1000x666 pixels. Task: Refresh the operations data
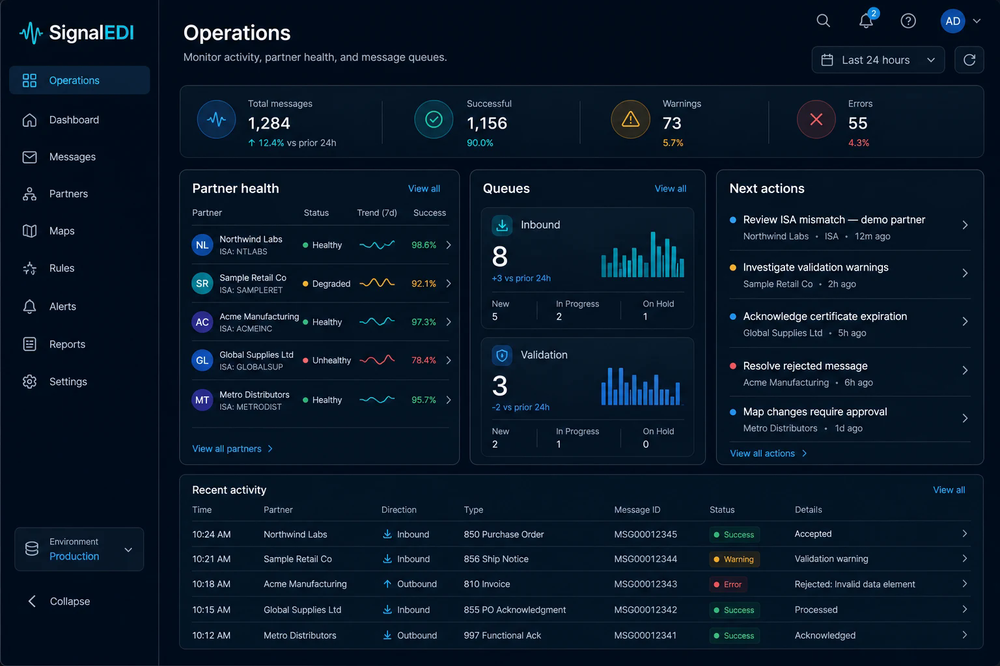tap(969, 60)
